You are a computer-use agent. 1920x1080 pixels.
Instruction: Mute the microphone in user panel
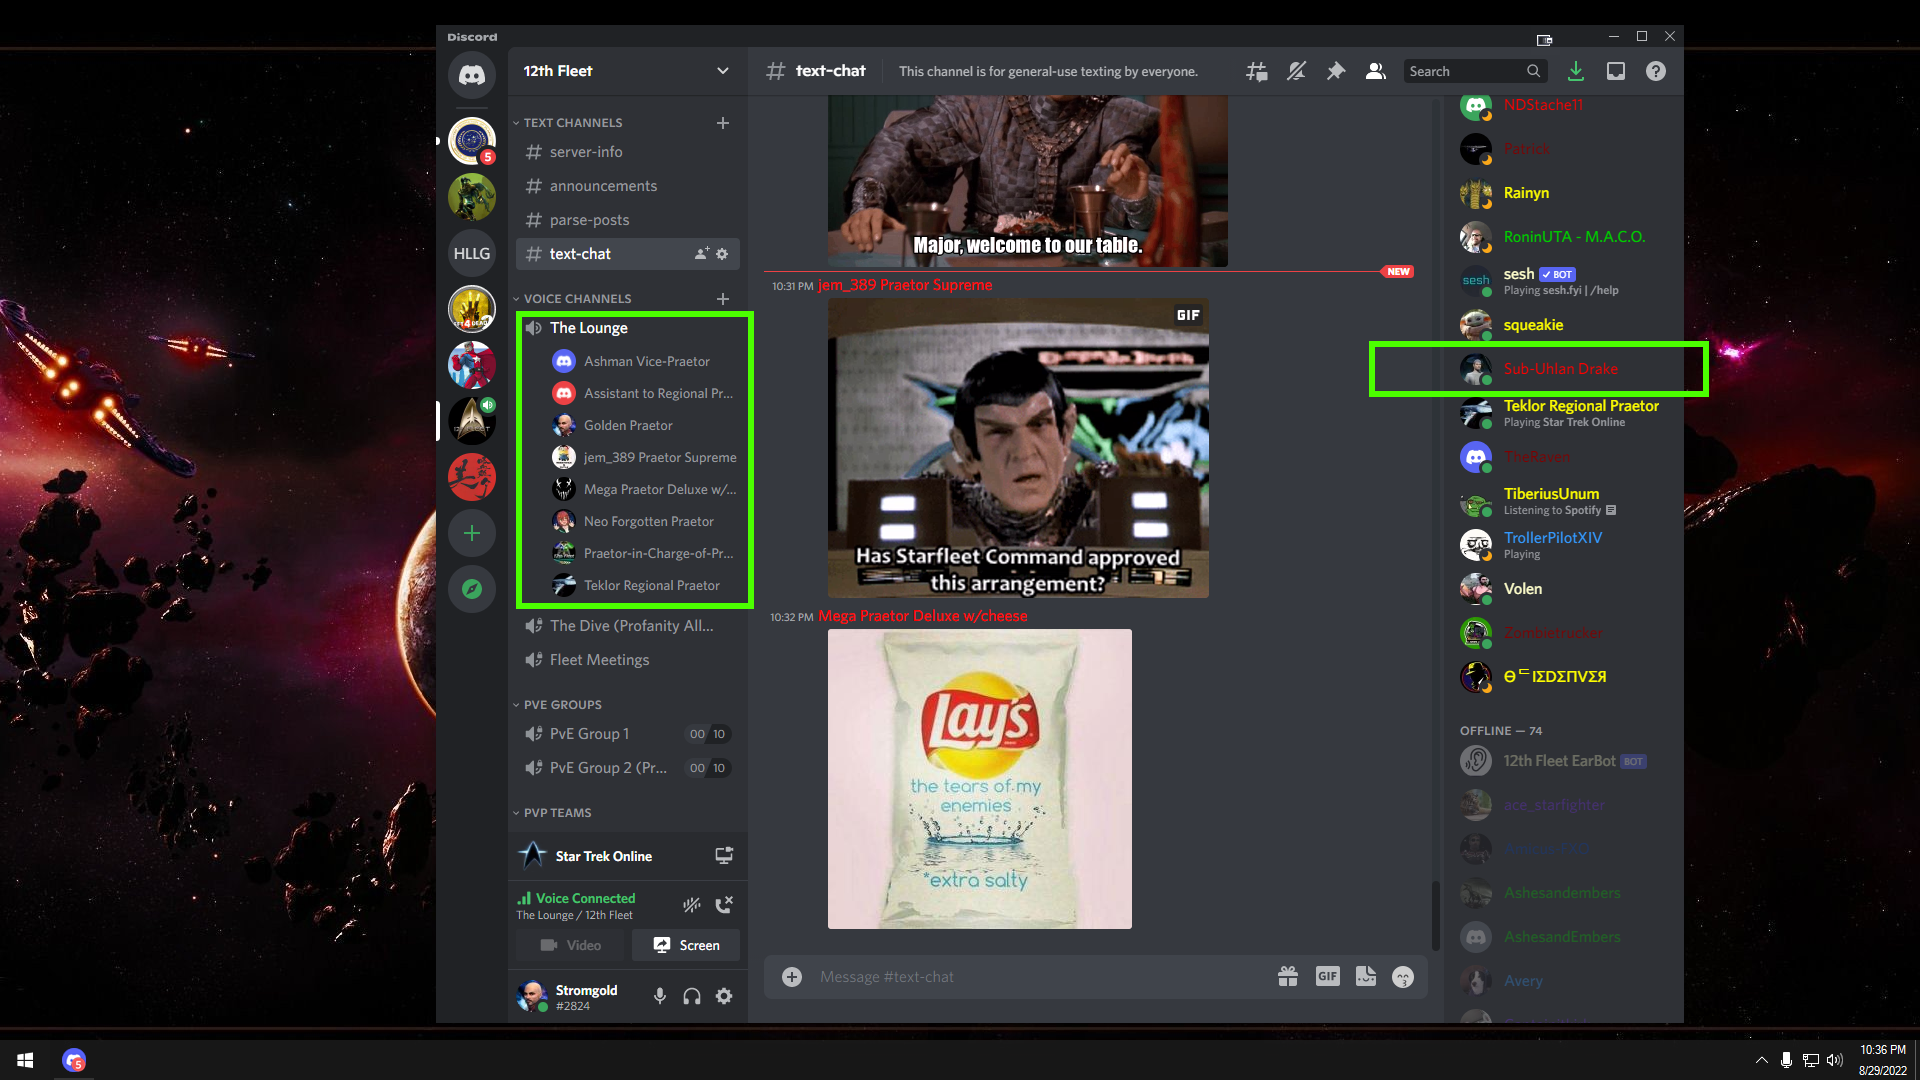(x=660, y=996)
